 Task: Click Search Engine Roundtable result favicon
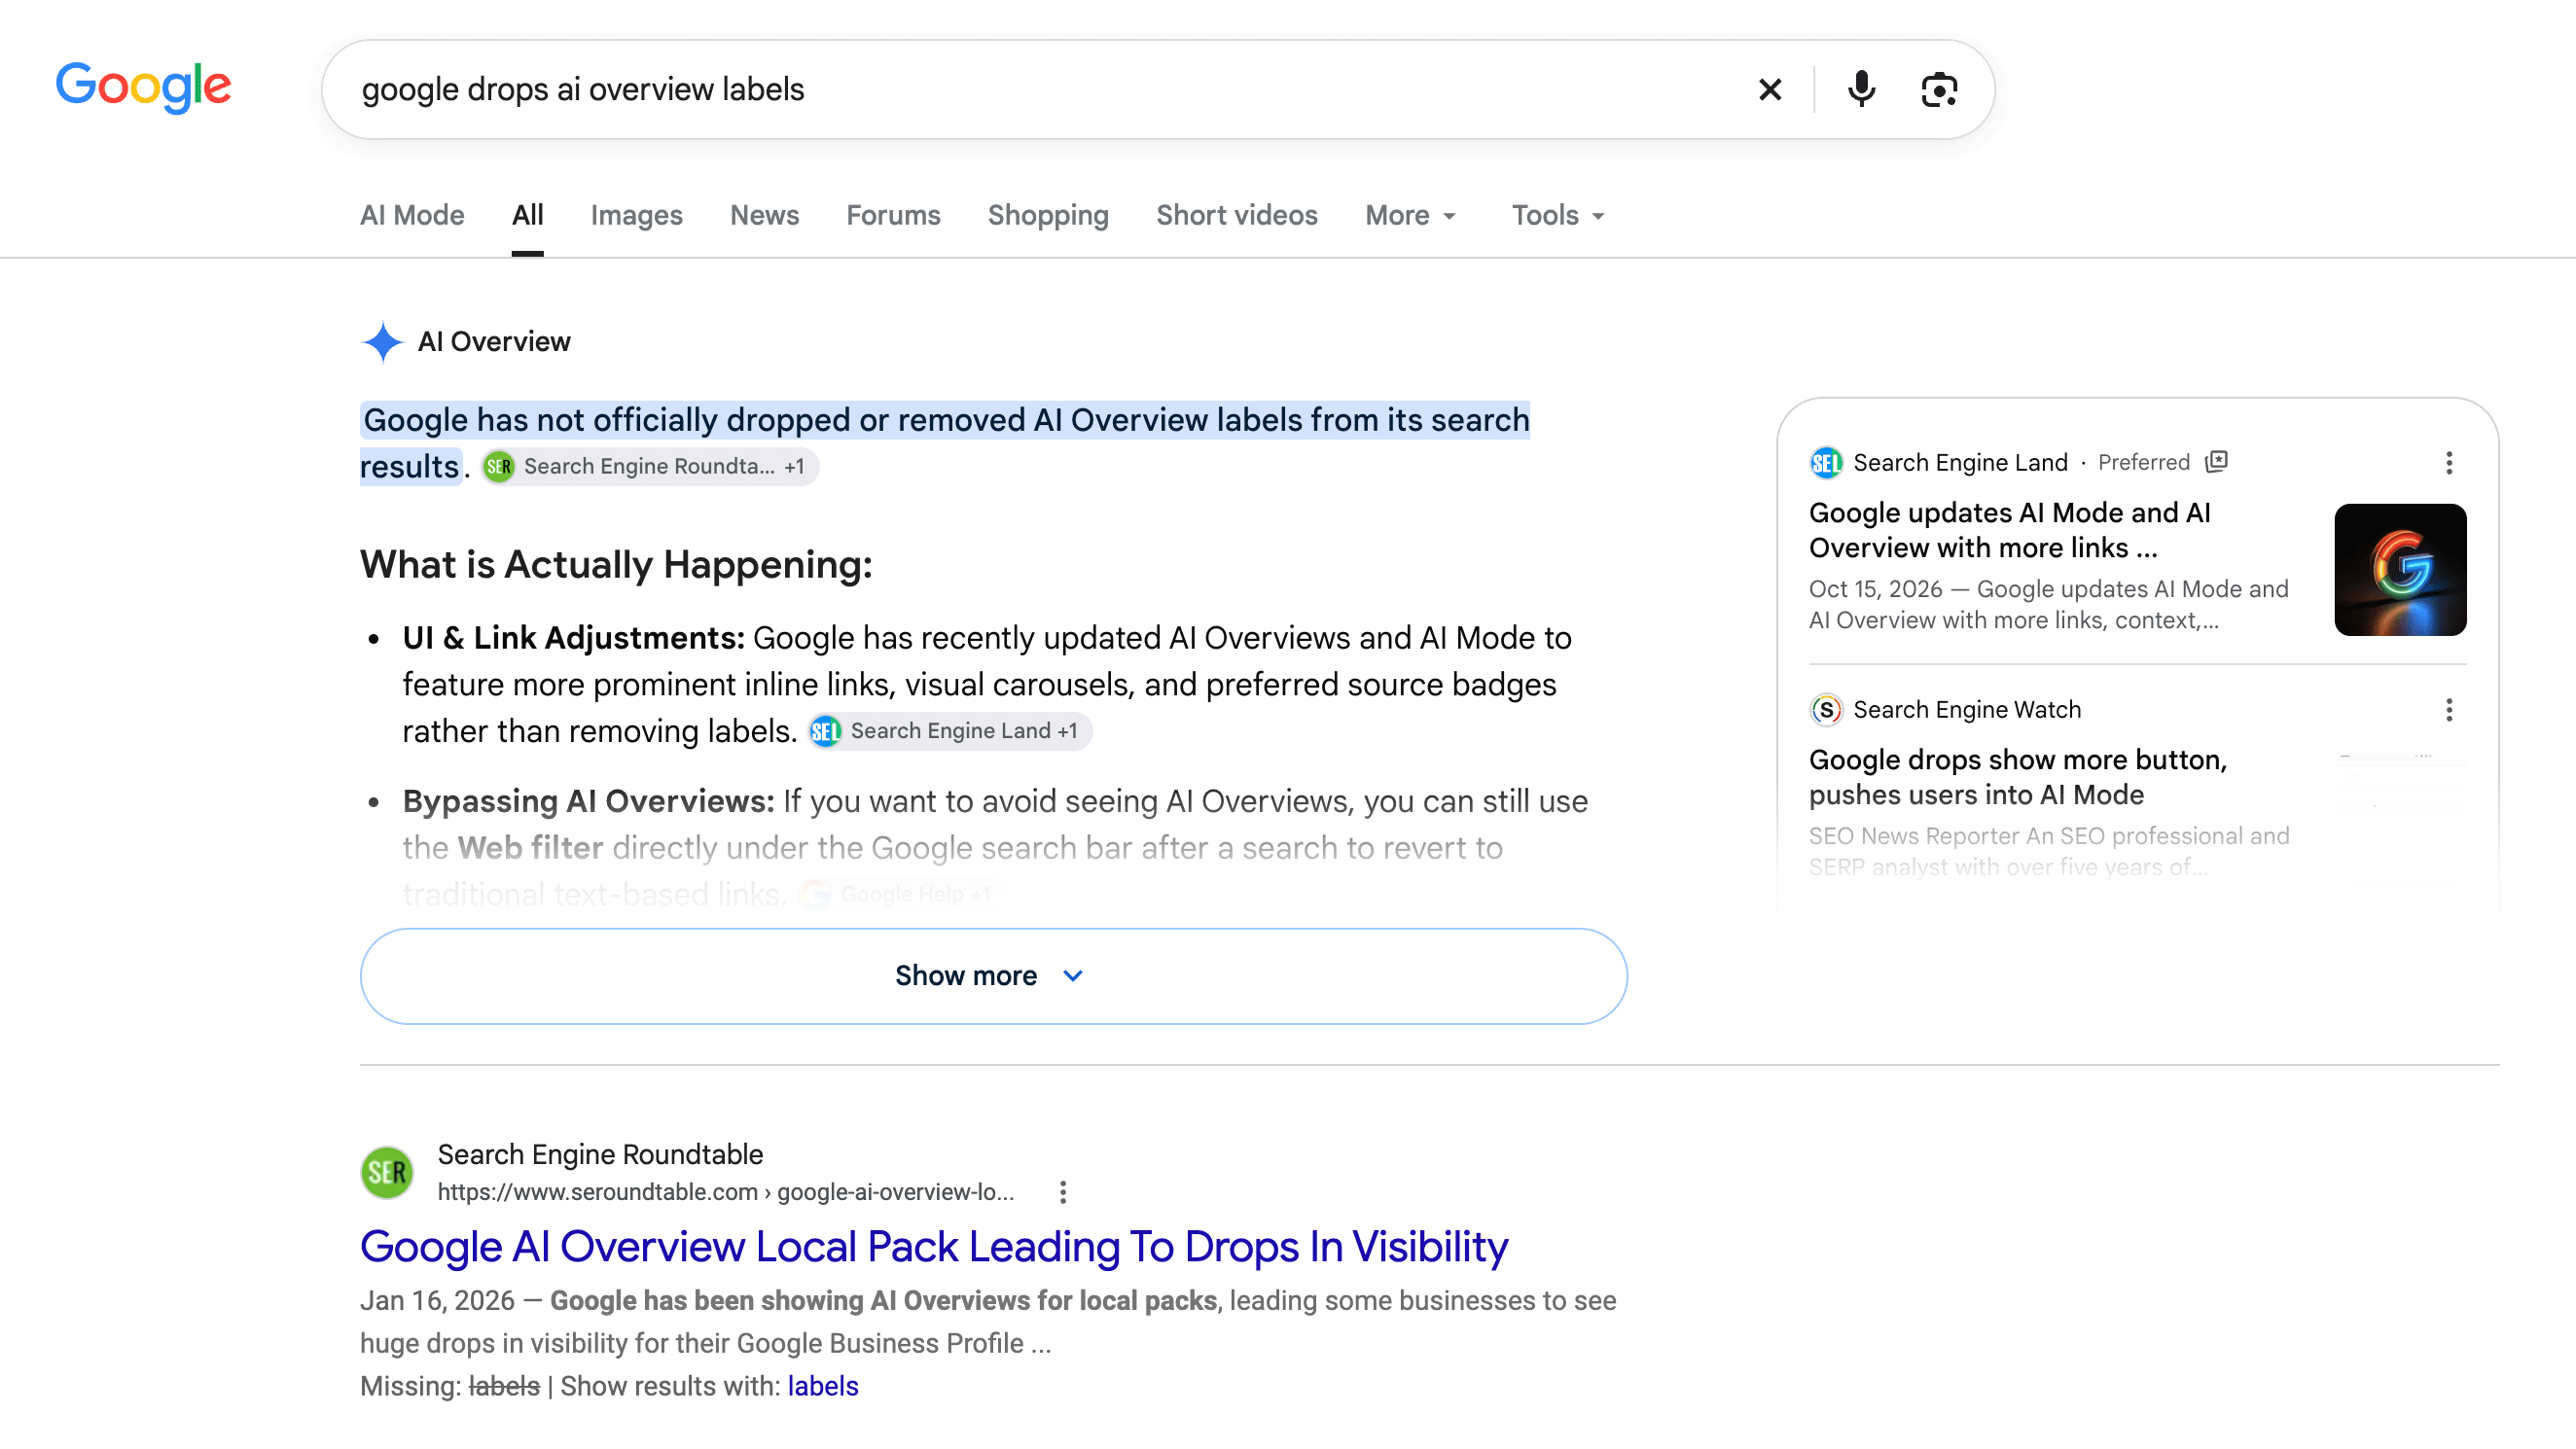[387, 1172]
